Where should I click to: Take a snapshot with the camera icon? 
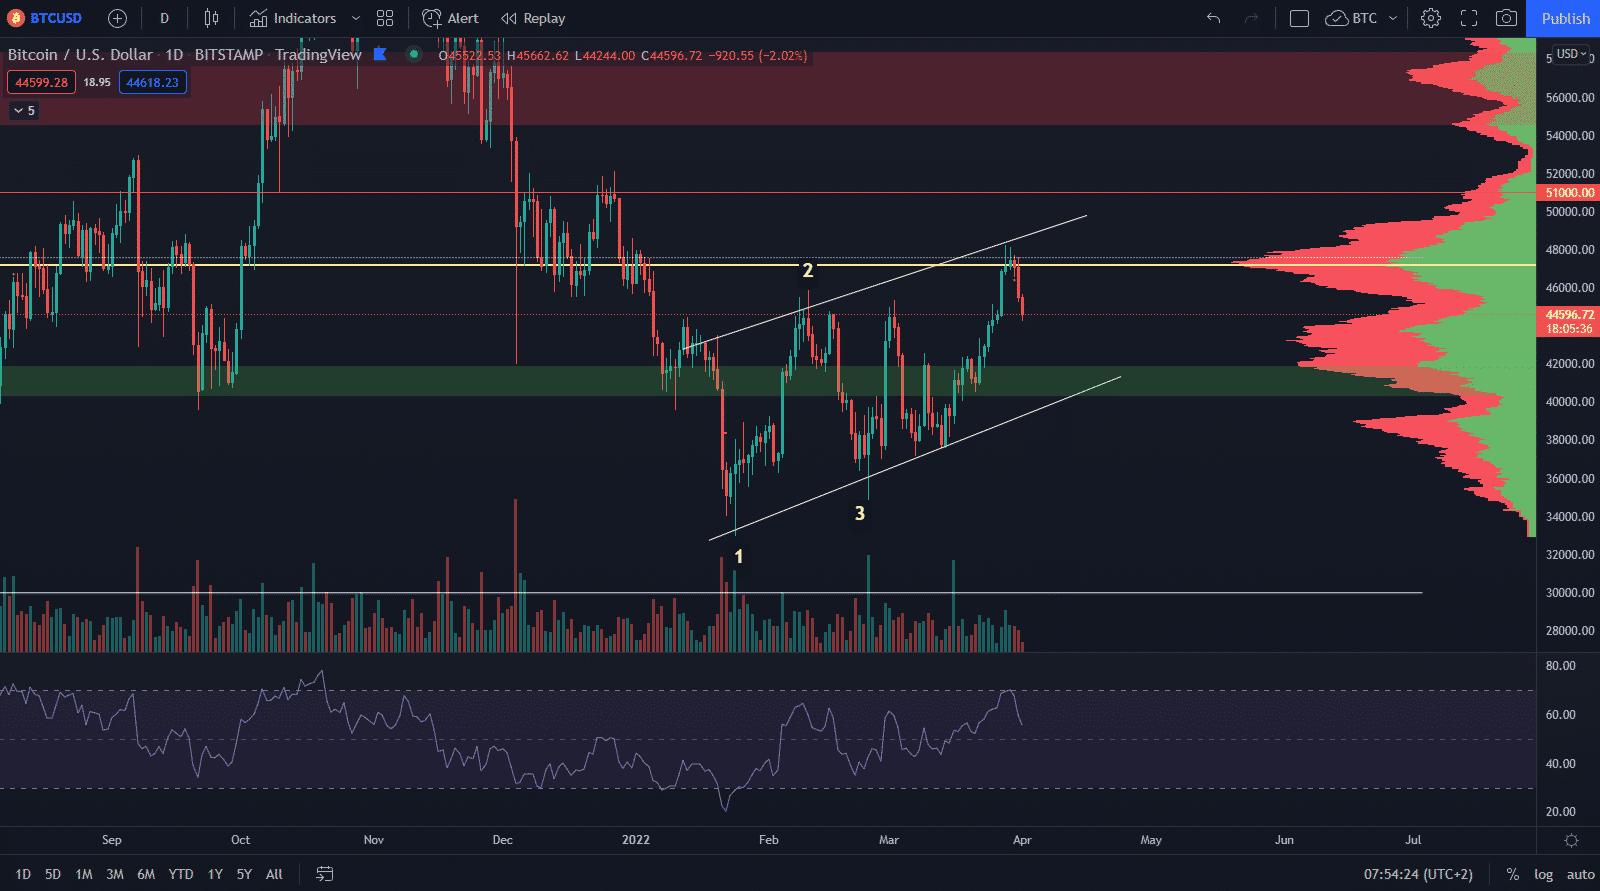(1506, 18)
